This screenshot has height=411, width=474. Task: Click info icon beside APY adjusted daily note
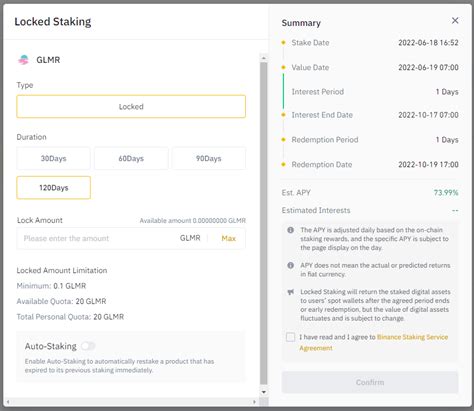[291, 230]
